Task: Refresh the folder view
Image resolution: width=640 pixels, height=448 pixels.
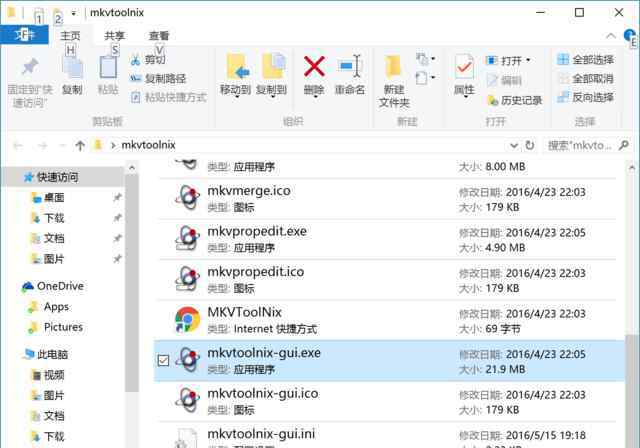Action: point(530,145)
